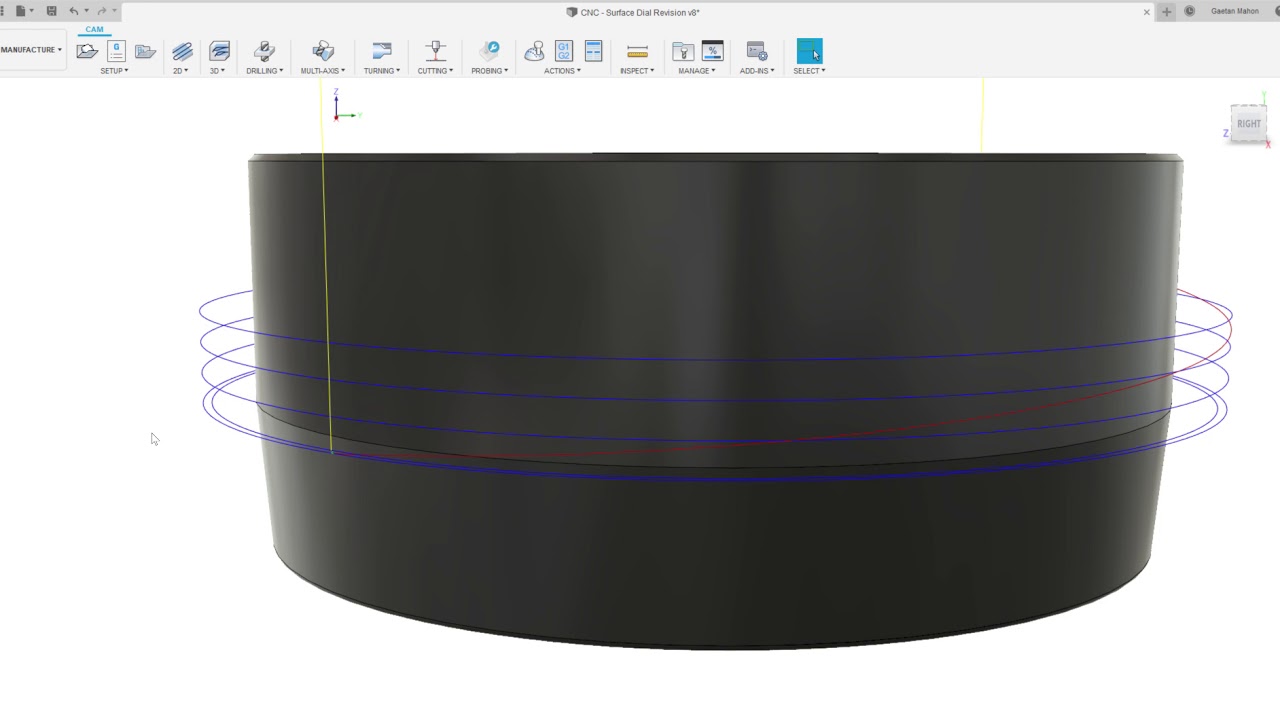Choose the Drilling tool icon
The width and height of the screenshot is (1280, 720).
pyautogui.click(x=265, y=51)
